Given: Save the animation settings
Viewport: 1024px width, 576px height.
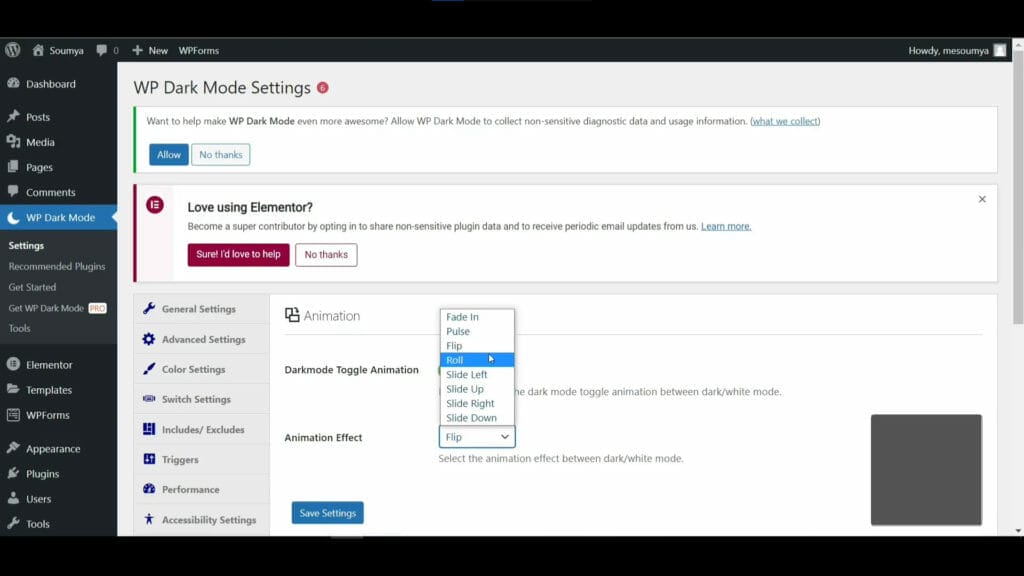Looking at the screenshot, I should 328,513.
